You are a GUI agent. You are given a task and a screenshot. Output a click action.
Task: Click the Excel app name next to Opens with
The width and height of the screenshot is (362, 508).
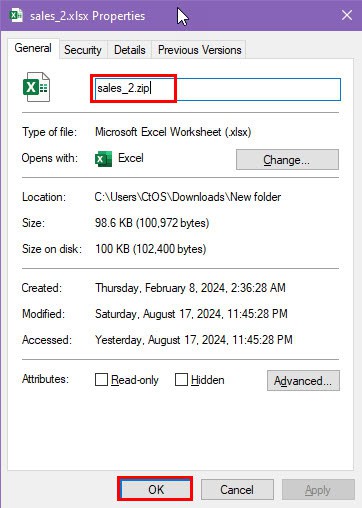(131, 158)
